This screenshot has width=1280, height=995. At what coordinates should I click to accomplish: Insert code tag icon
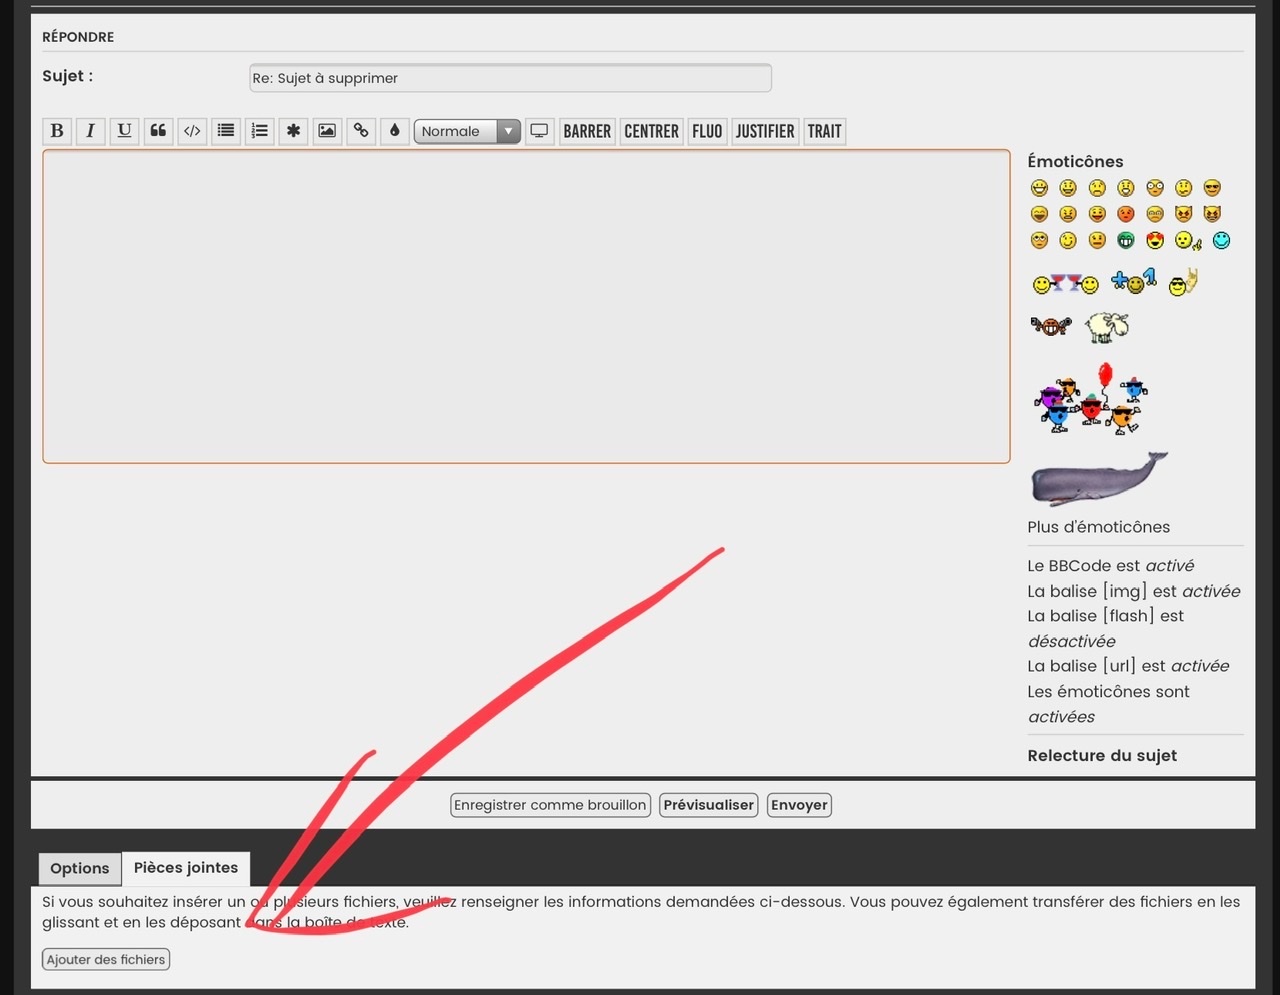pyautogui.click(x=192, y=131)
